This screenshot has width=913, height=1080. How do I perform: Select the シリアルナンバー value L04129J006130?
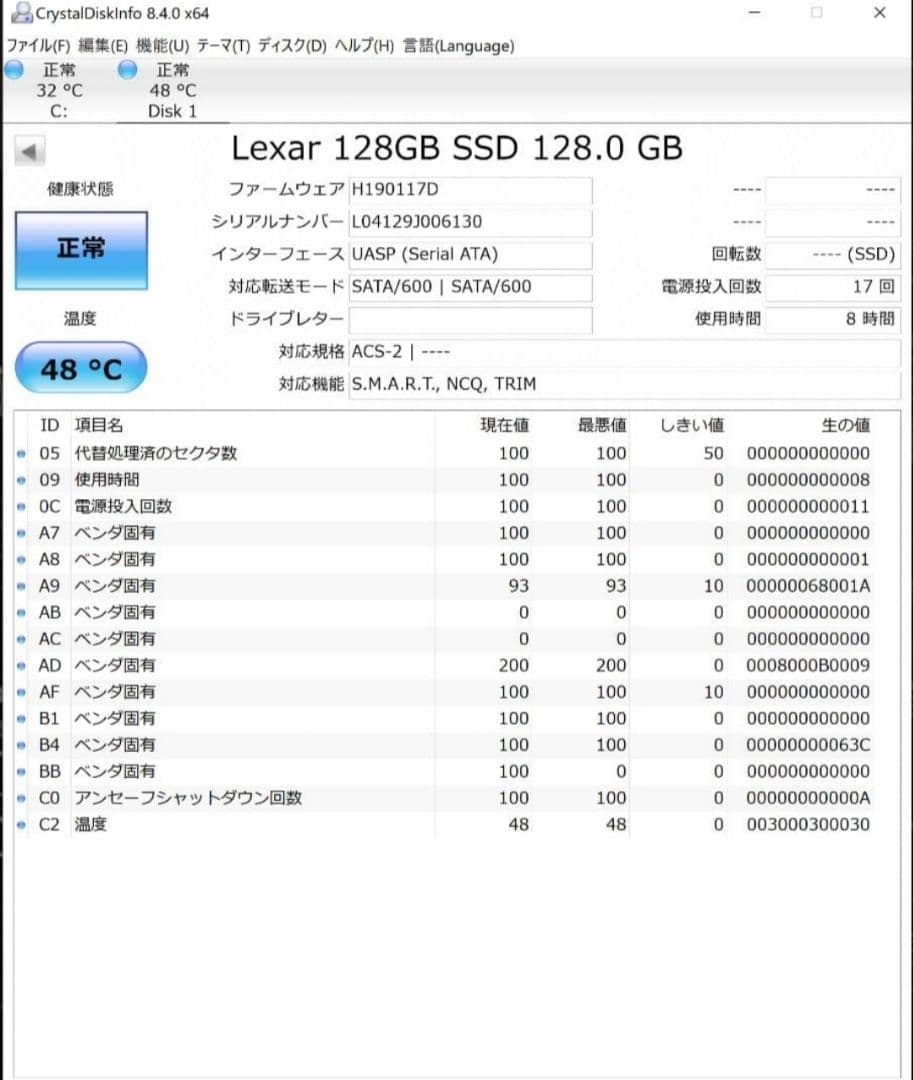click(x=470, y=222)
